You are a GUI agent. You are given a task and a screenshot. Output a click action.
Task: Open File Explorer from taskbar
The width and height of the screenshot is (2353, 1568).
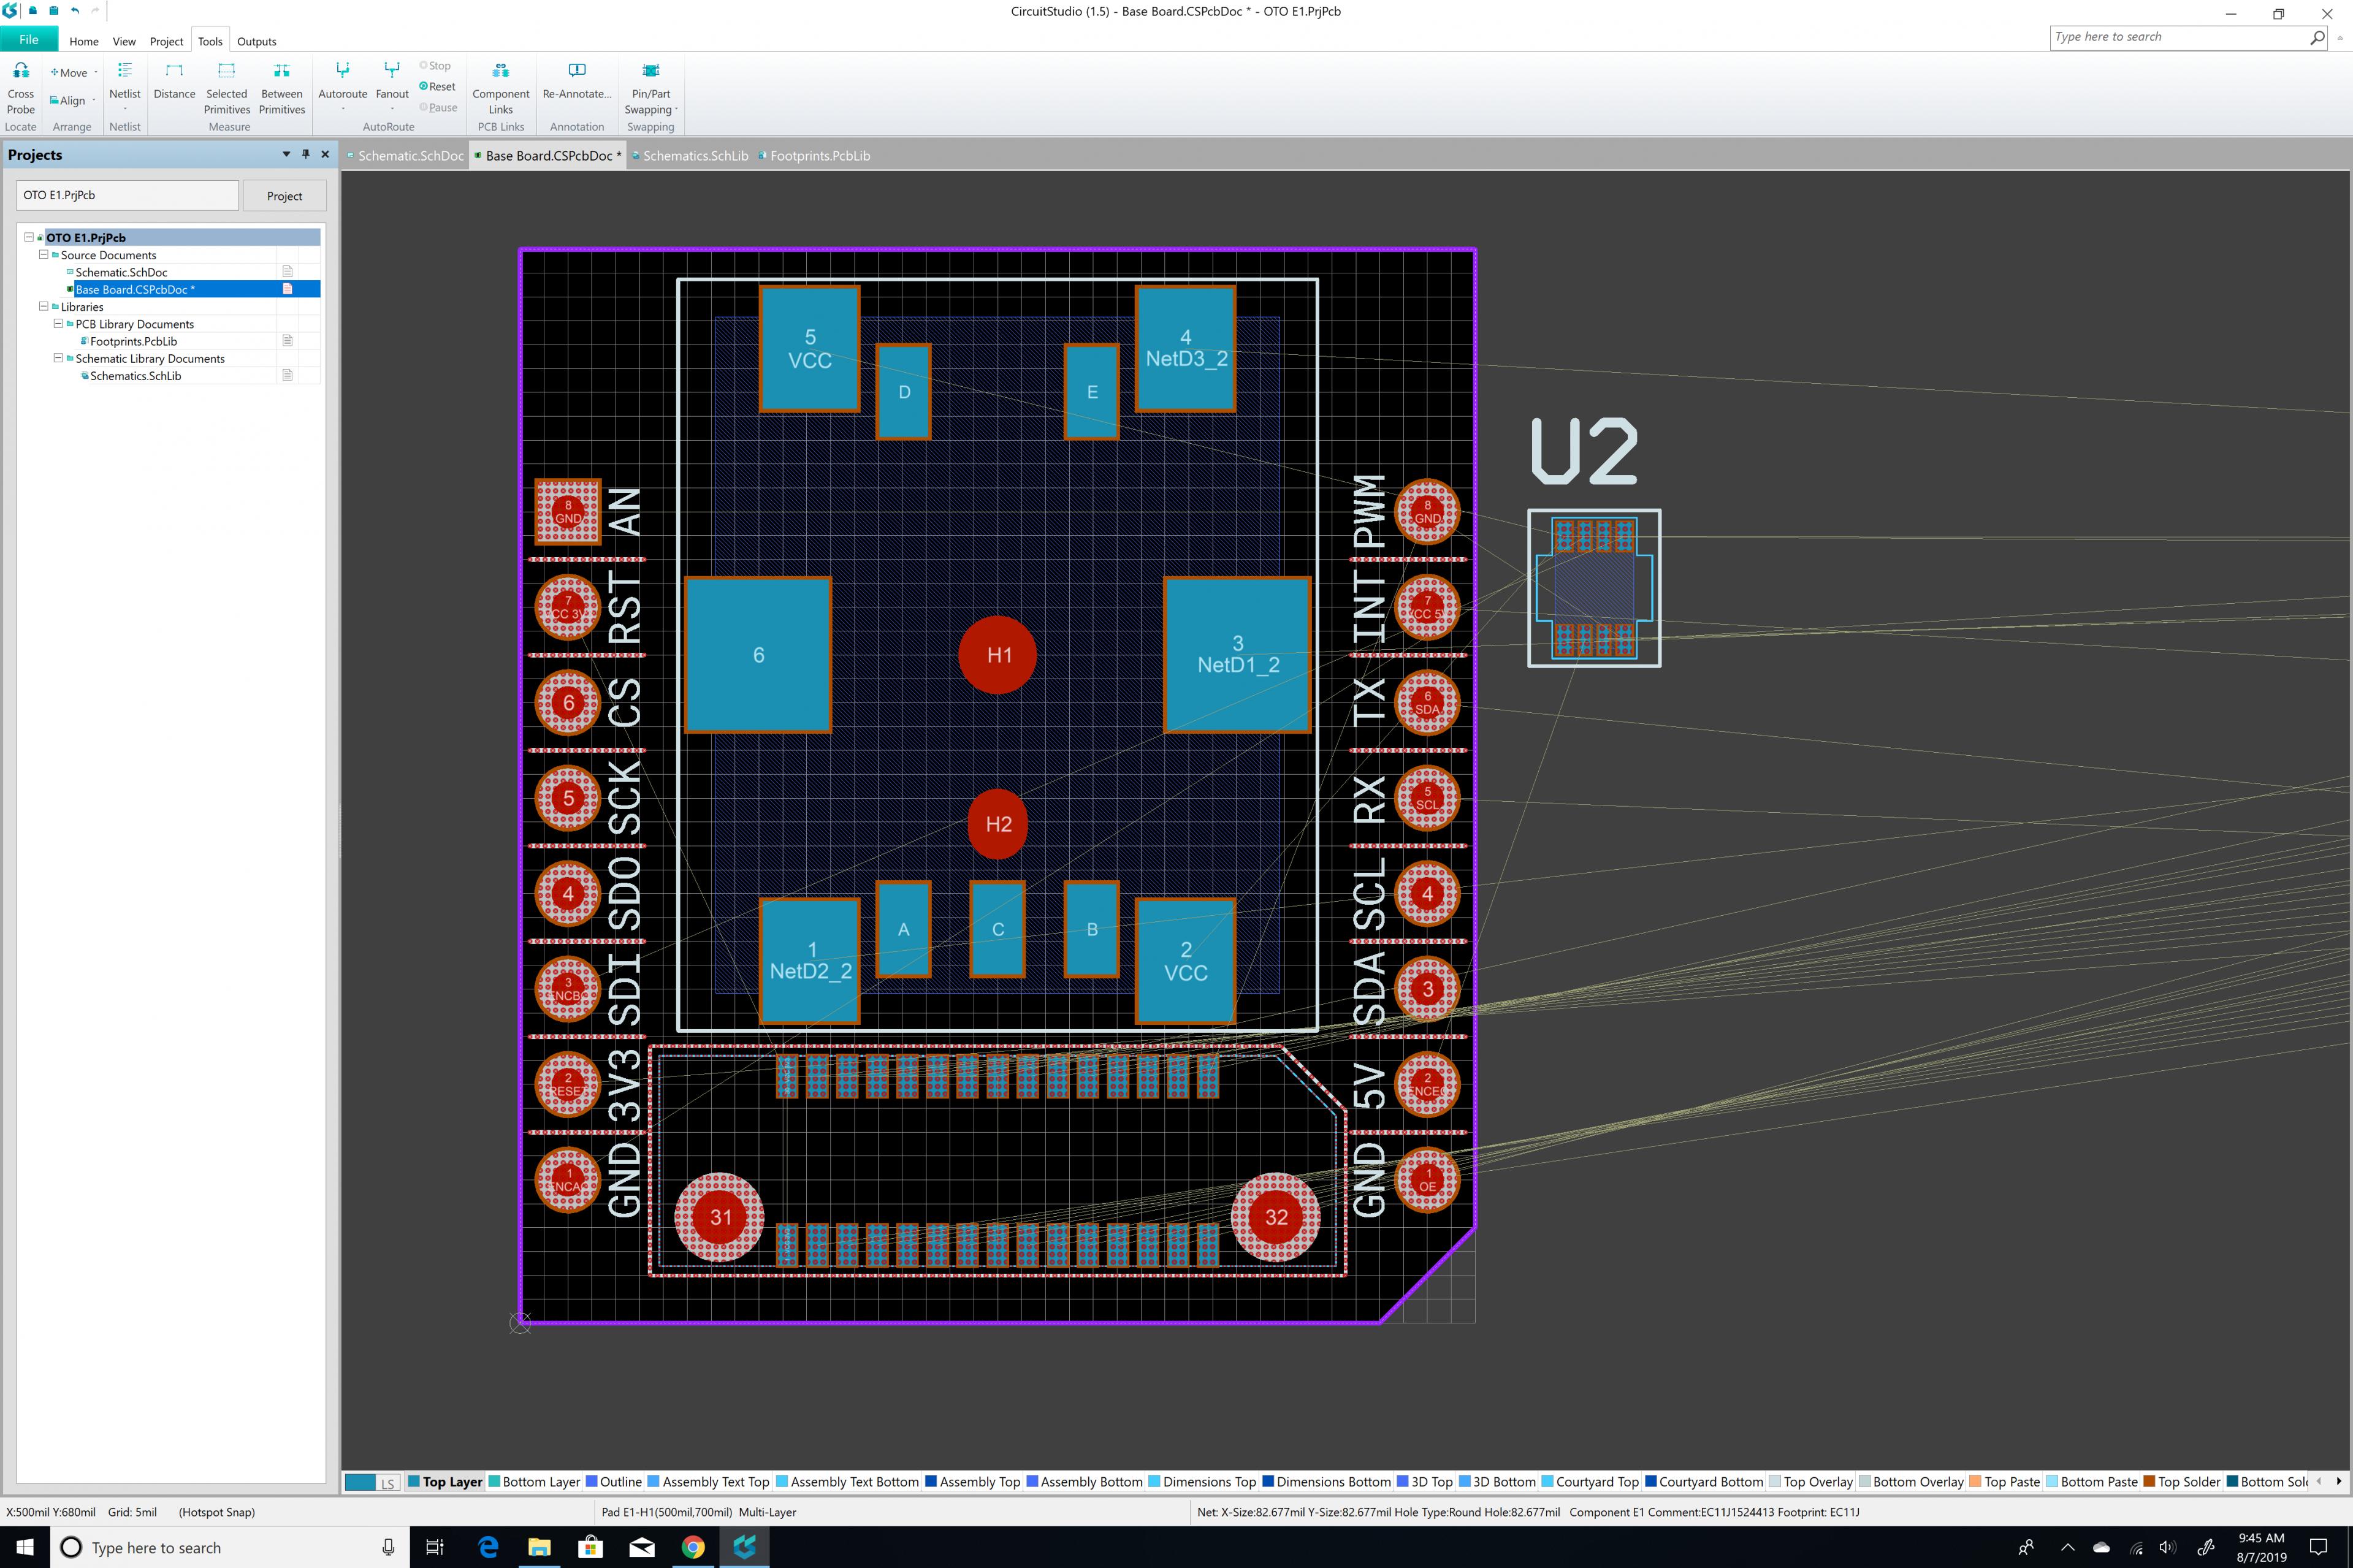coord(539,1547)
